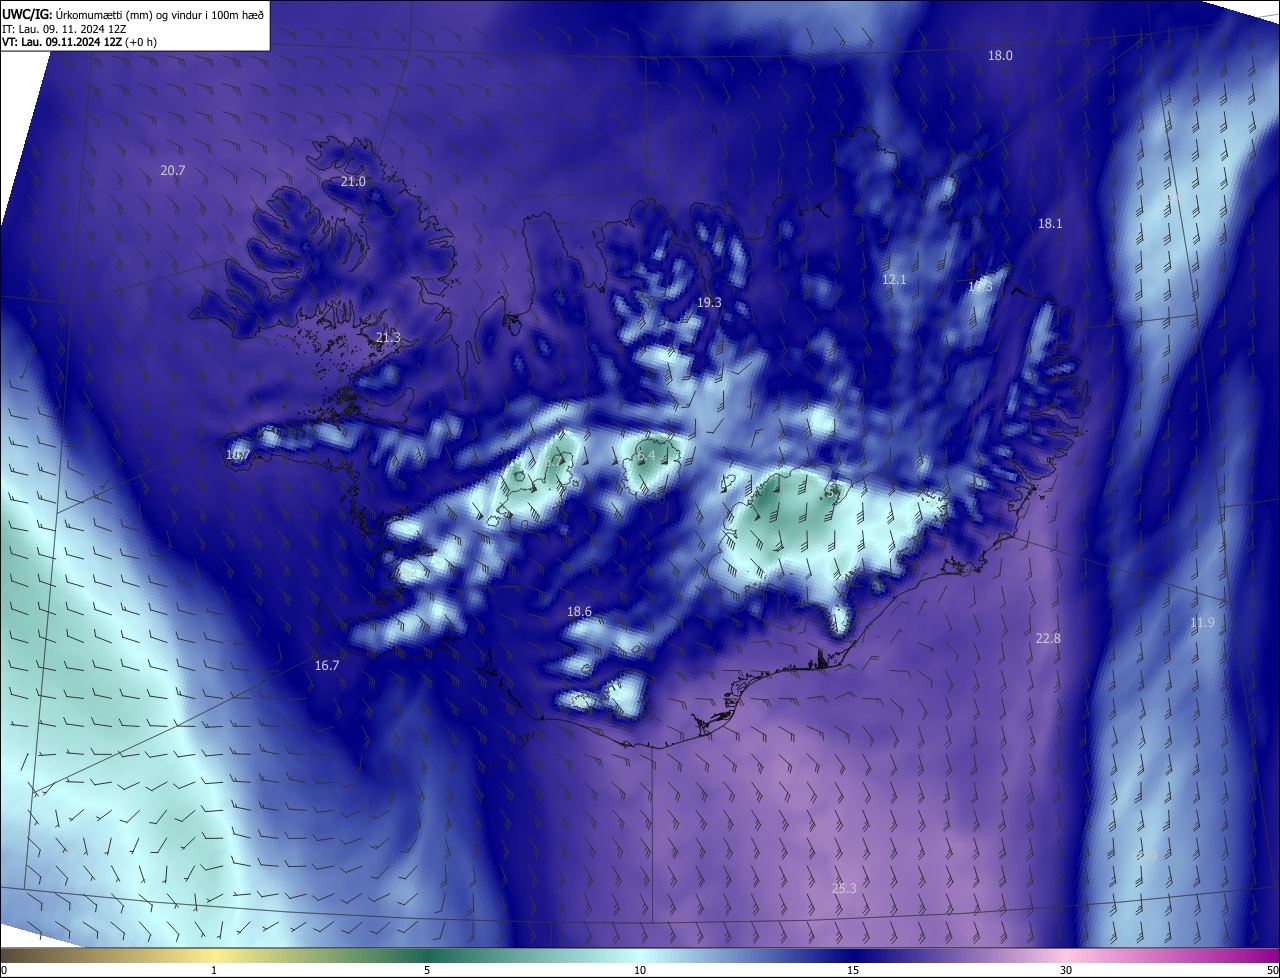This screenshot has width=1280, height=978.
Task: Click the 18.1 value on the map
Action: coord(1049,224)
